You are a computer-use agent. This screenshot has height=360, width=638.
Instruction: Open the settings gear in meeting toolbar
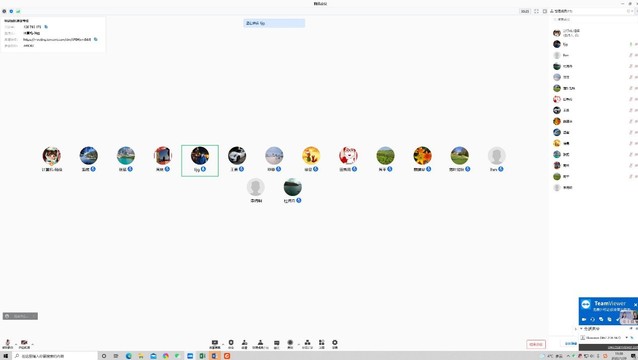pyautogui.click(x=335, y=344)
